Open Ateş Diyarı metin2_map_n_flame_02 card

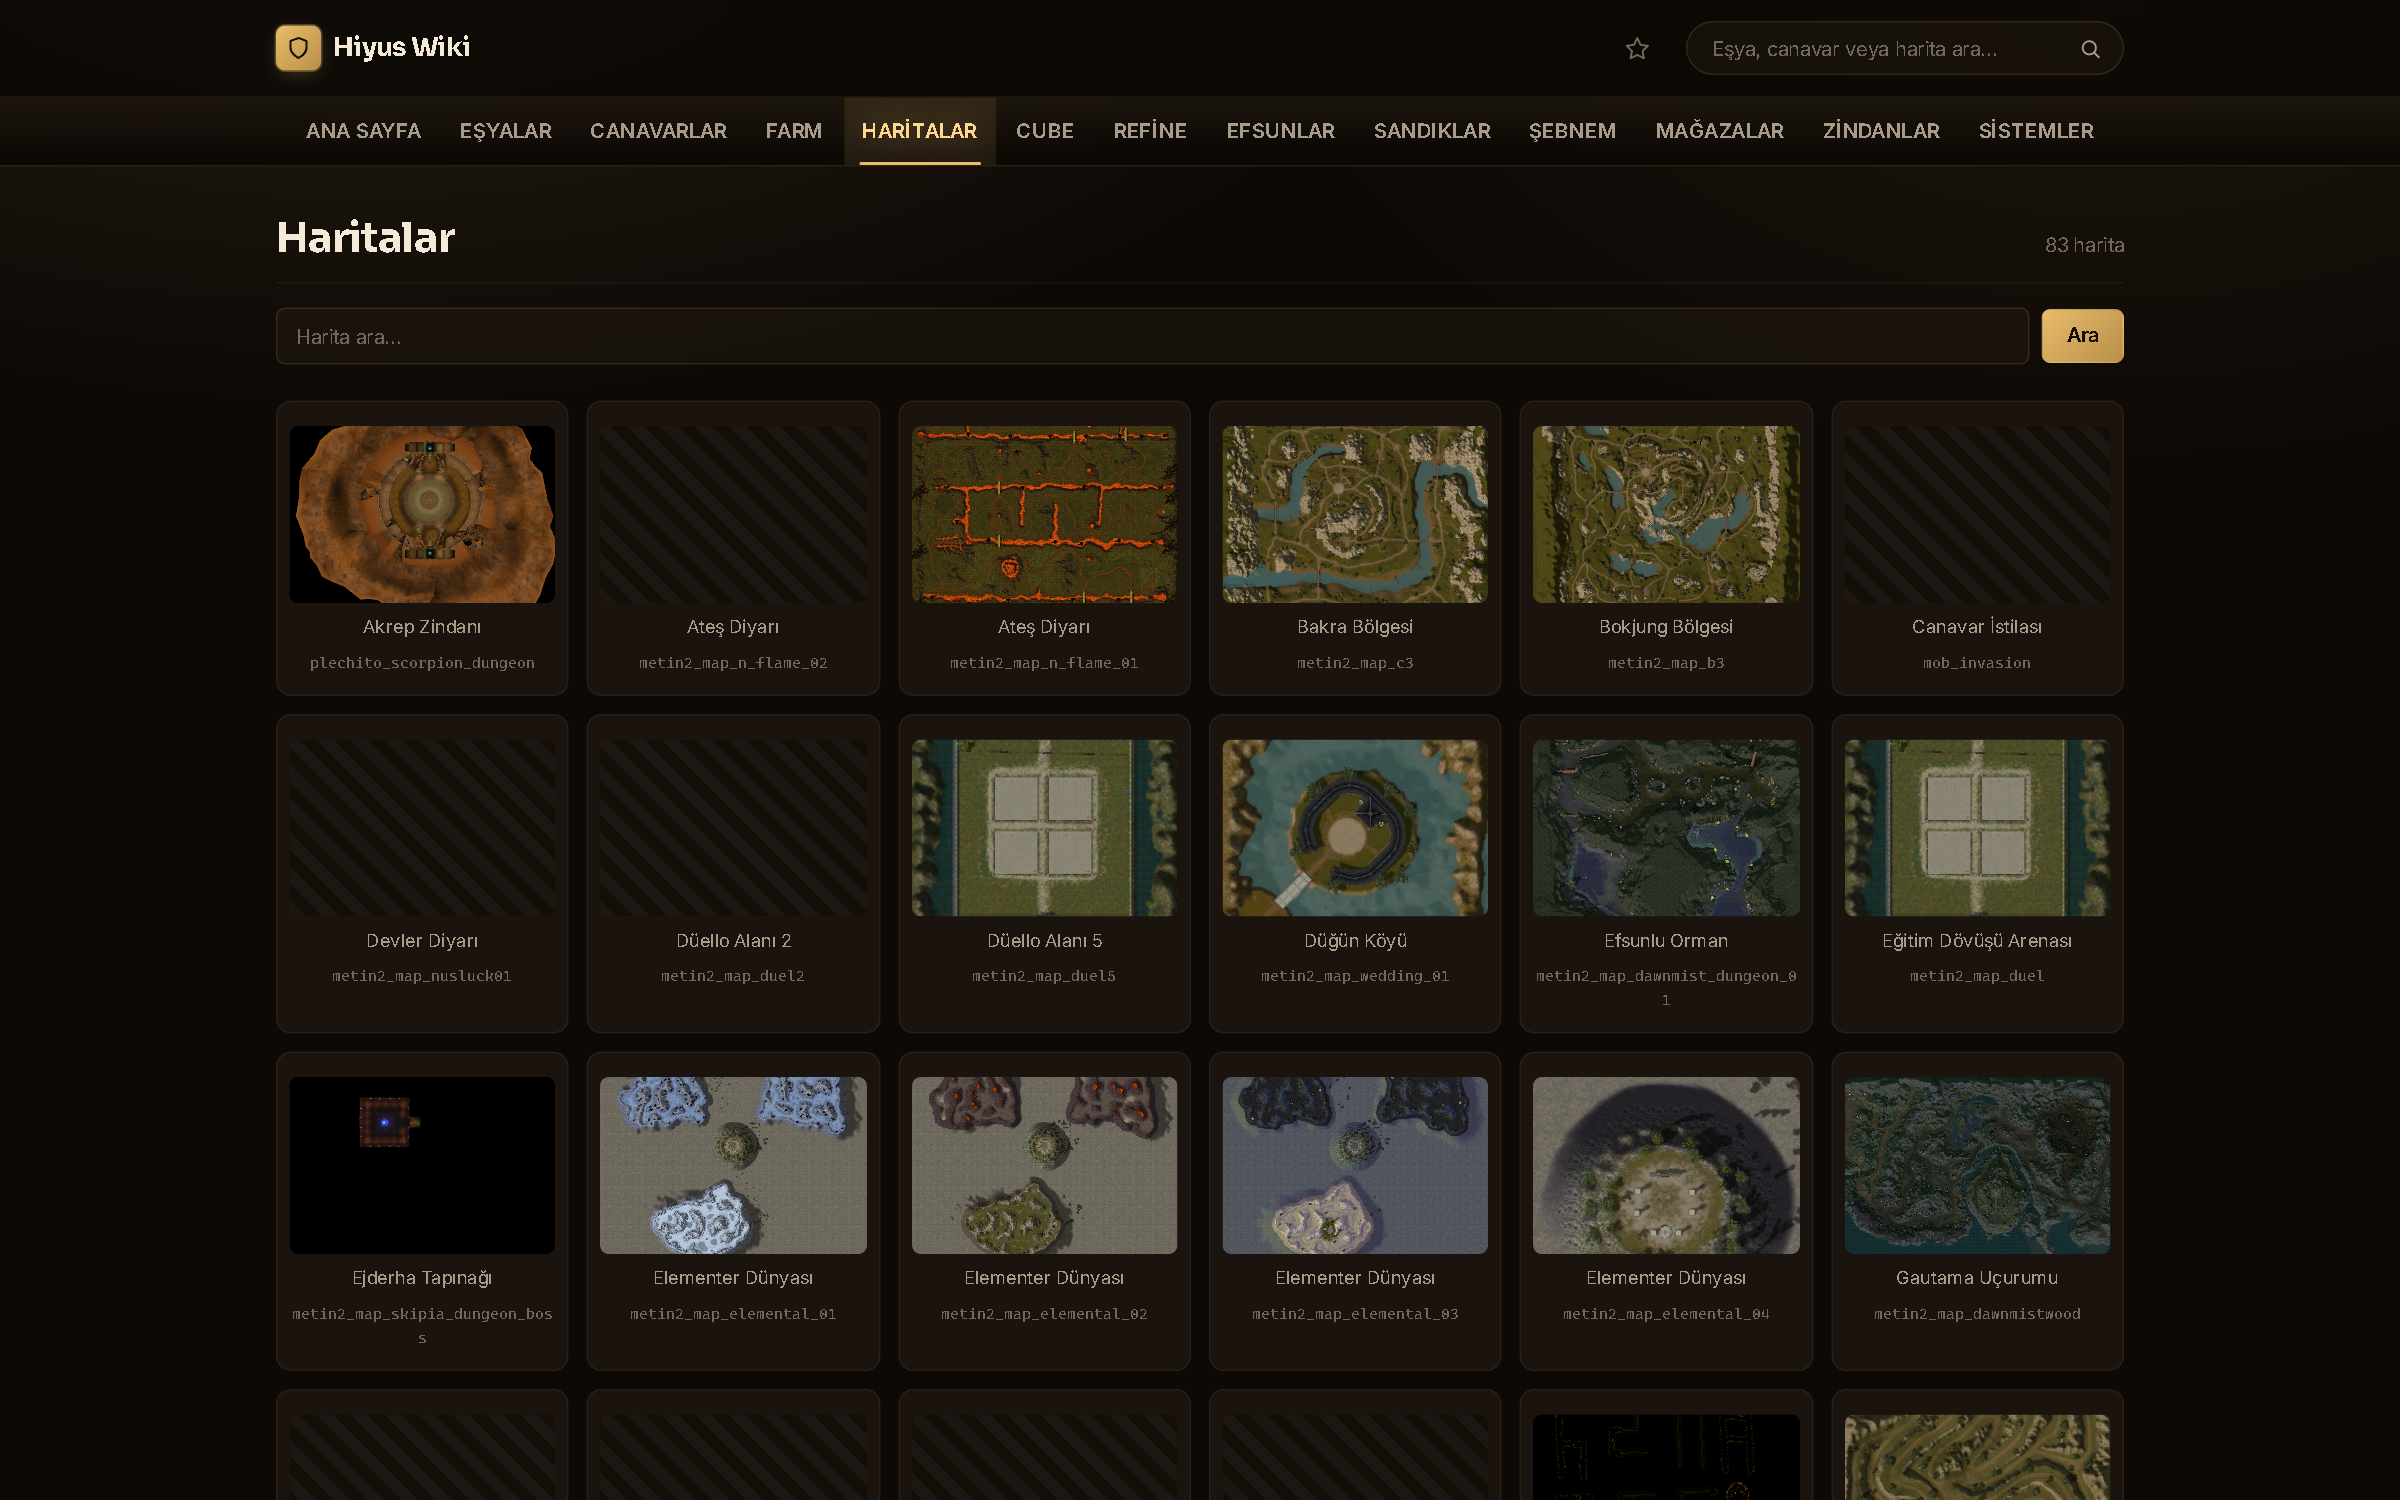pos(733,548)
